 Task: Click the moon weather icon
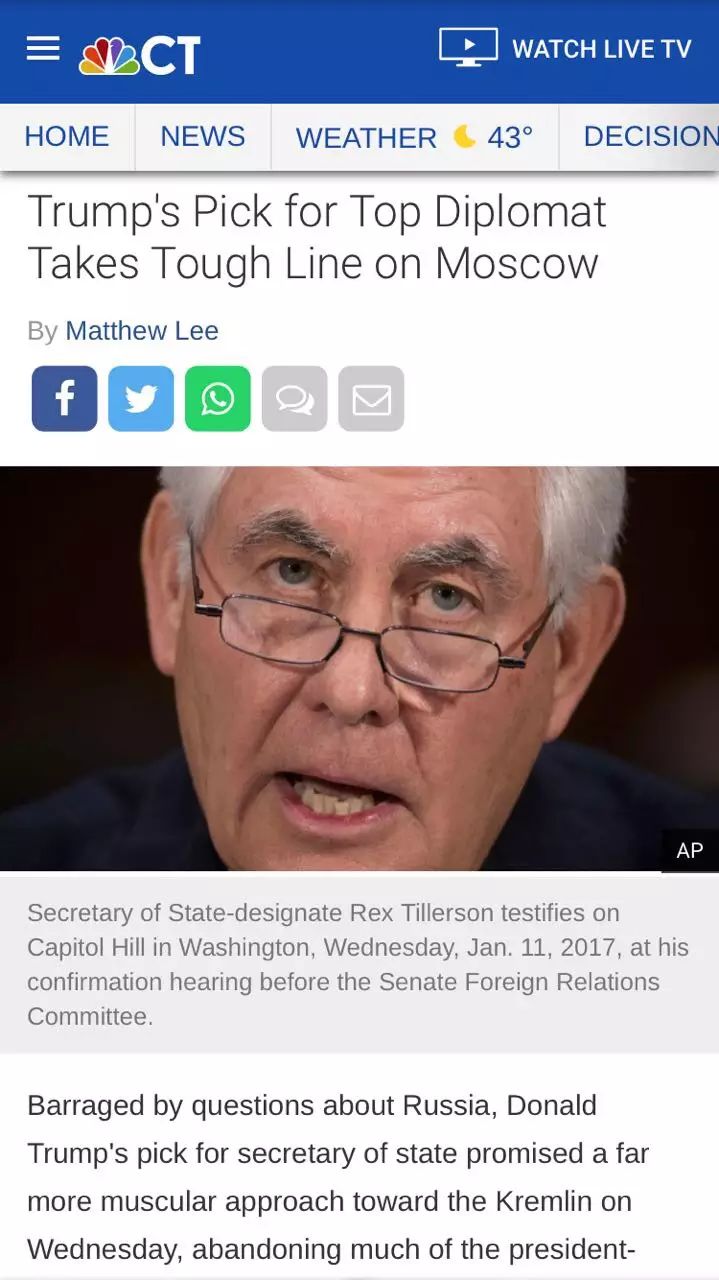464,136
